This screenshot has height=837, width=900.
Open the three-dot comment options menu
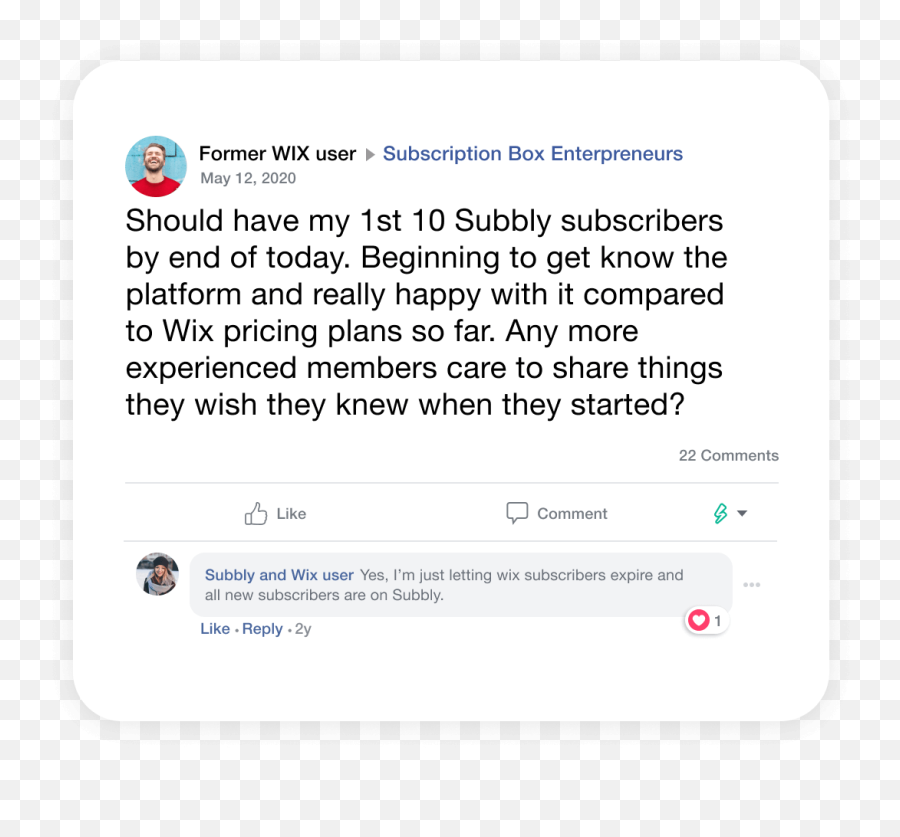click(752, 585)
